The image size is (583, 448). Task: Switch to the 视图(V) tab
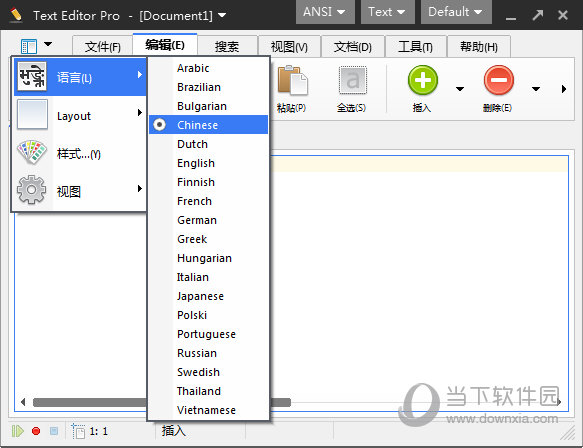pyautogui.click(x=289, y=47)
